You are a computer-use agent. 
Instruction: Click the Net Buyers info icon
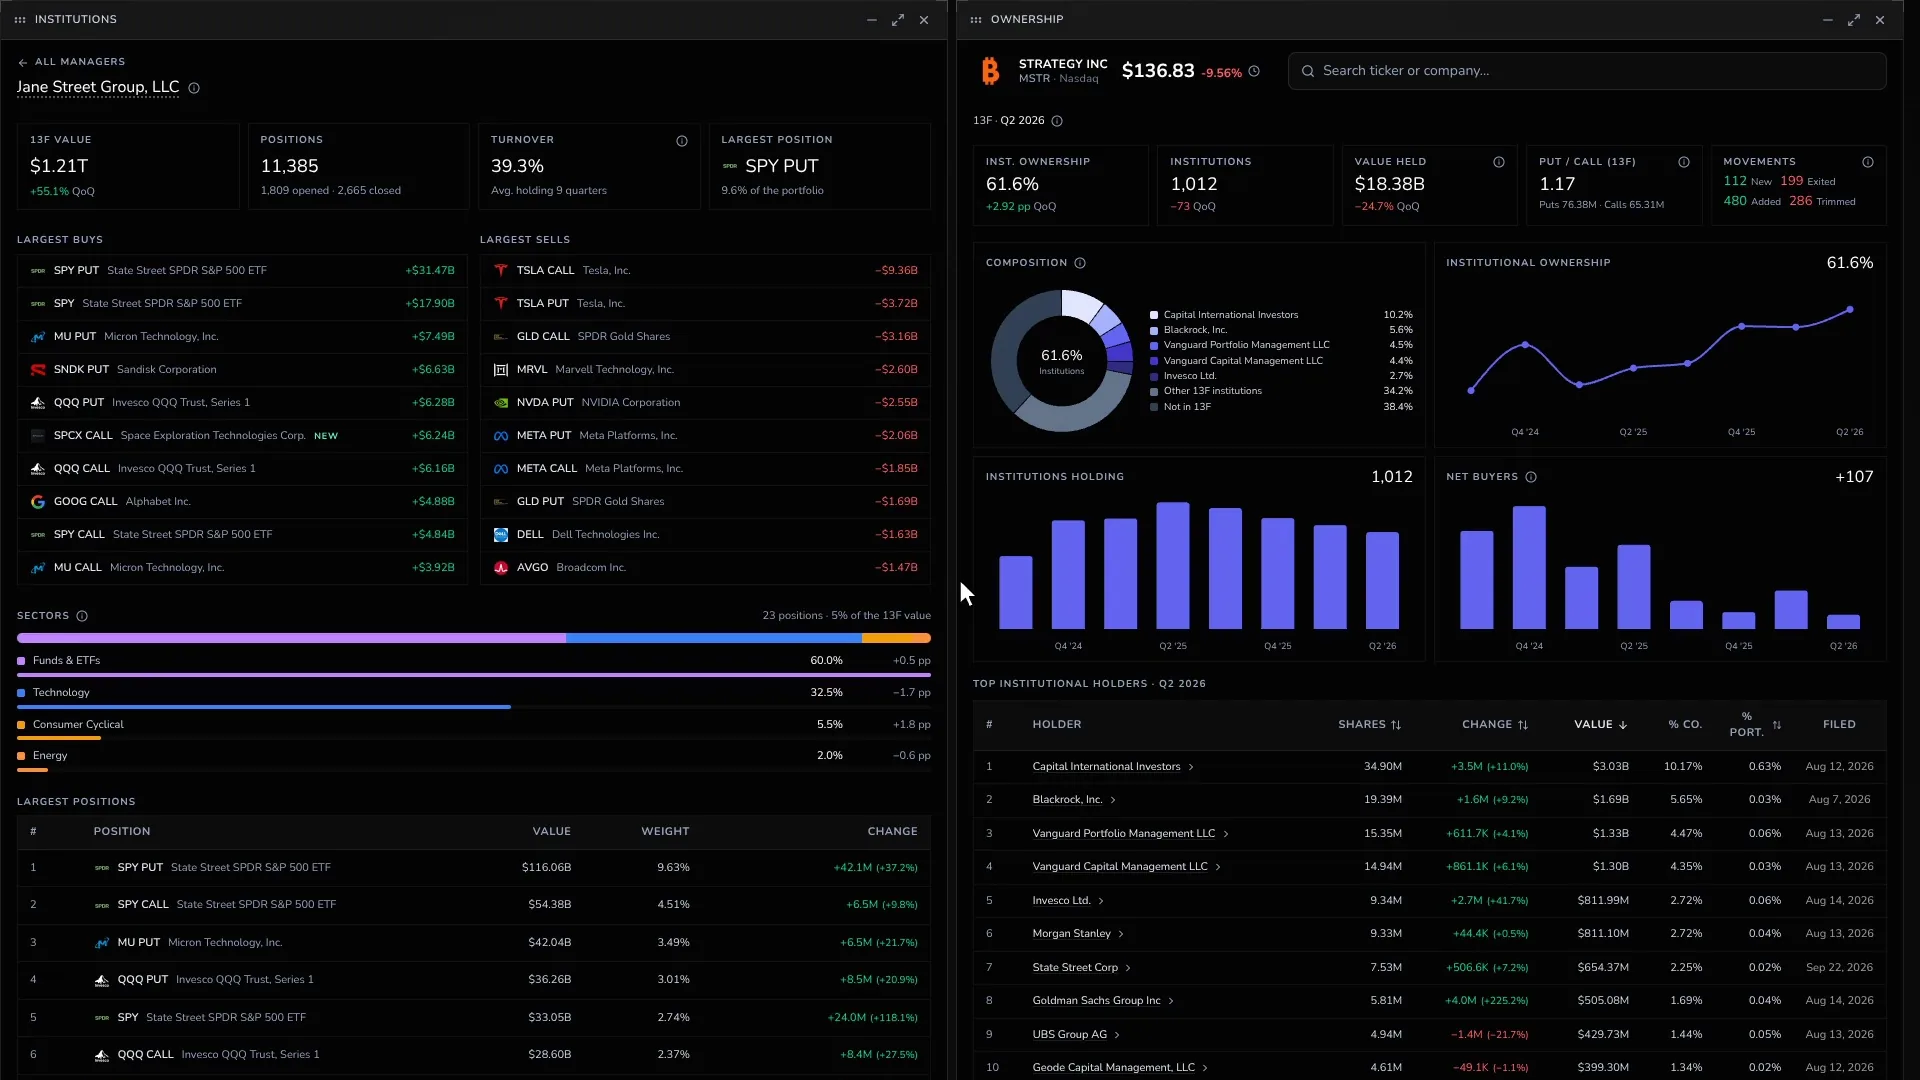click(1531, 477)
